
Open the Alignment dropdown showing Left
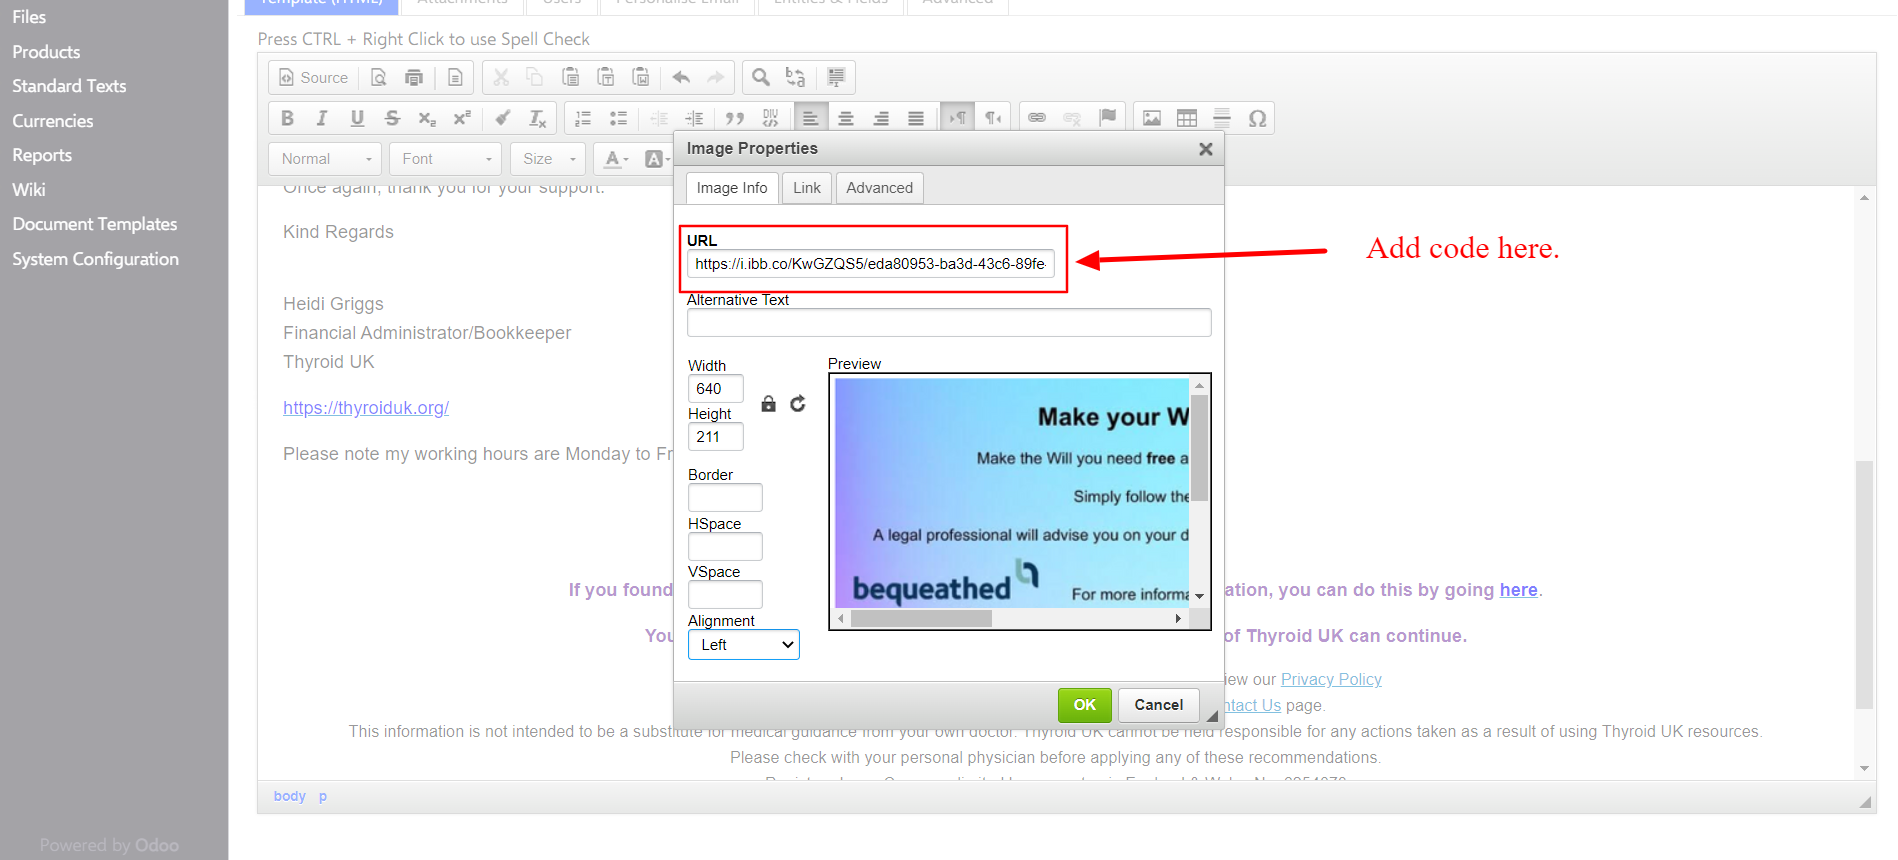coord(743,645)
